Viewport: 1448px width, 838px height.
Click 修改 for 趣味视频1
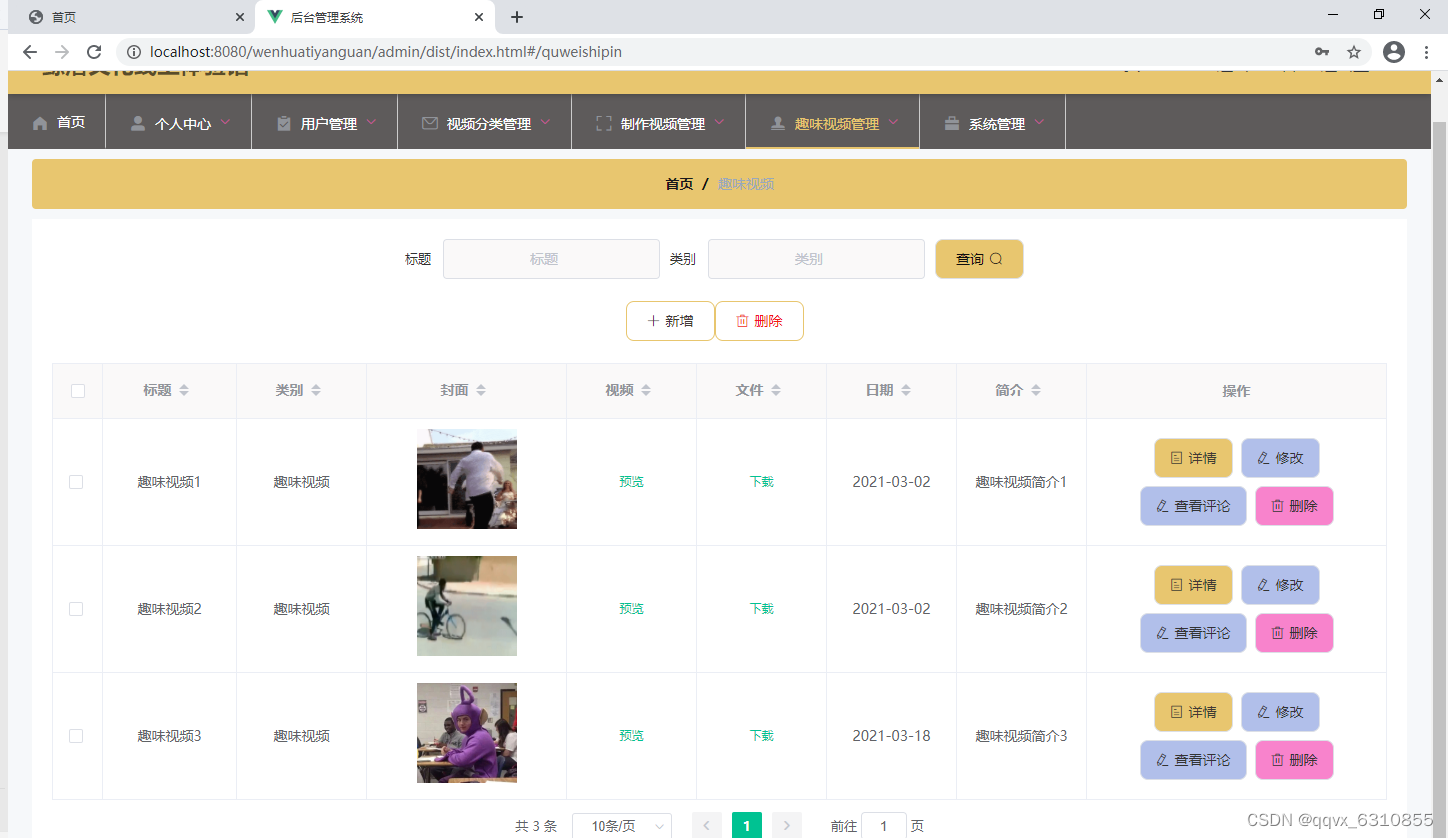(x=1280, y=458)
